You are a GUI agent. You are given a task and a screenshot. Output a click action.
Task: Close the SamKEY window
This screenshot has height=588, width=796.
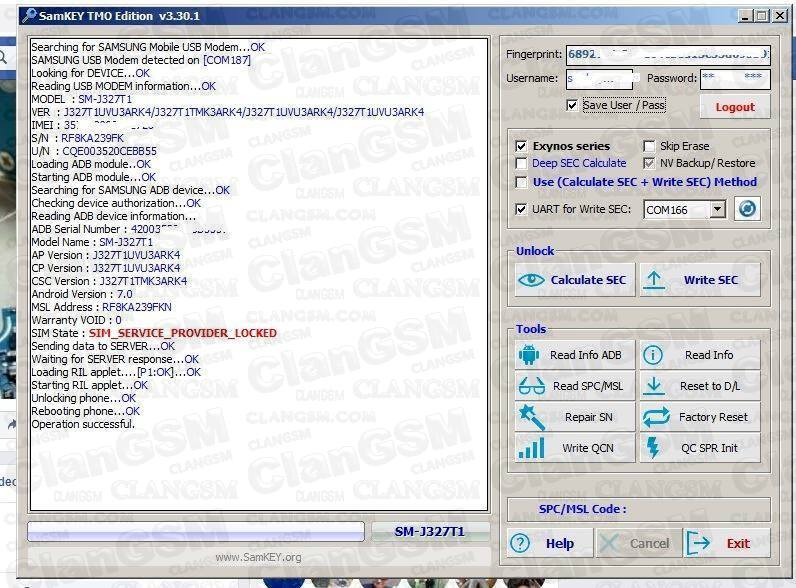tap(780, 16)
